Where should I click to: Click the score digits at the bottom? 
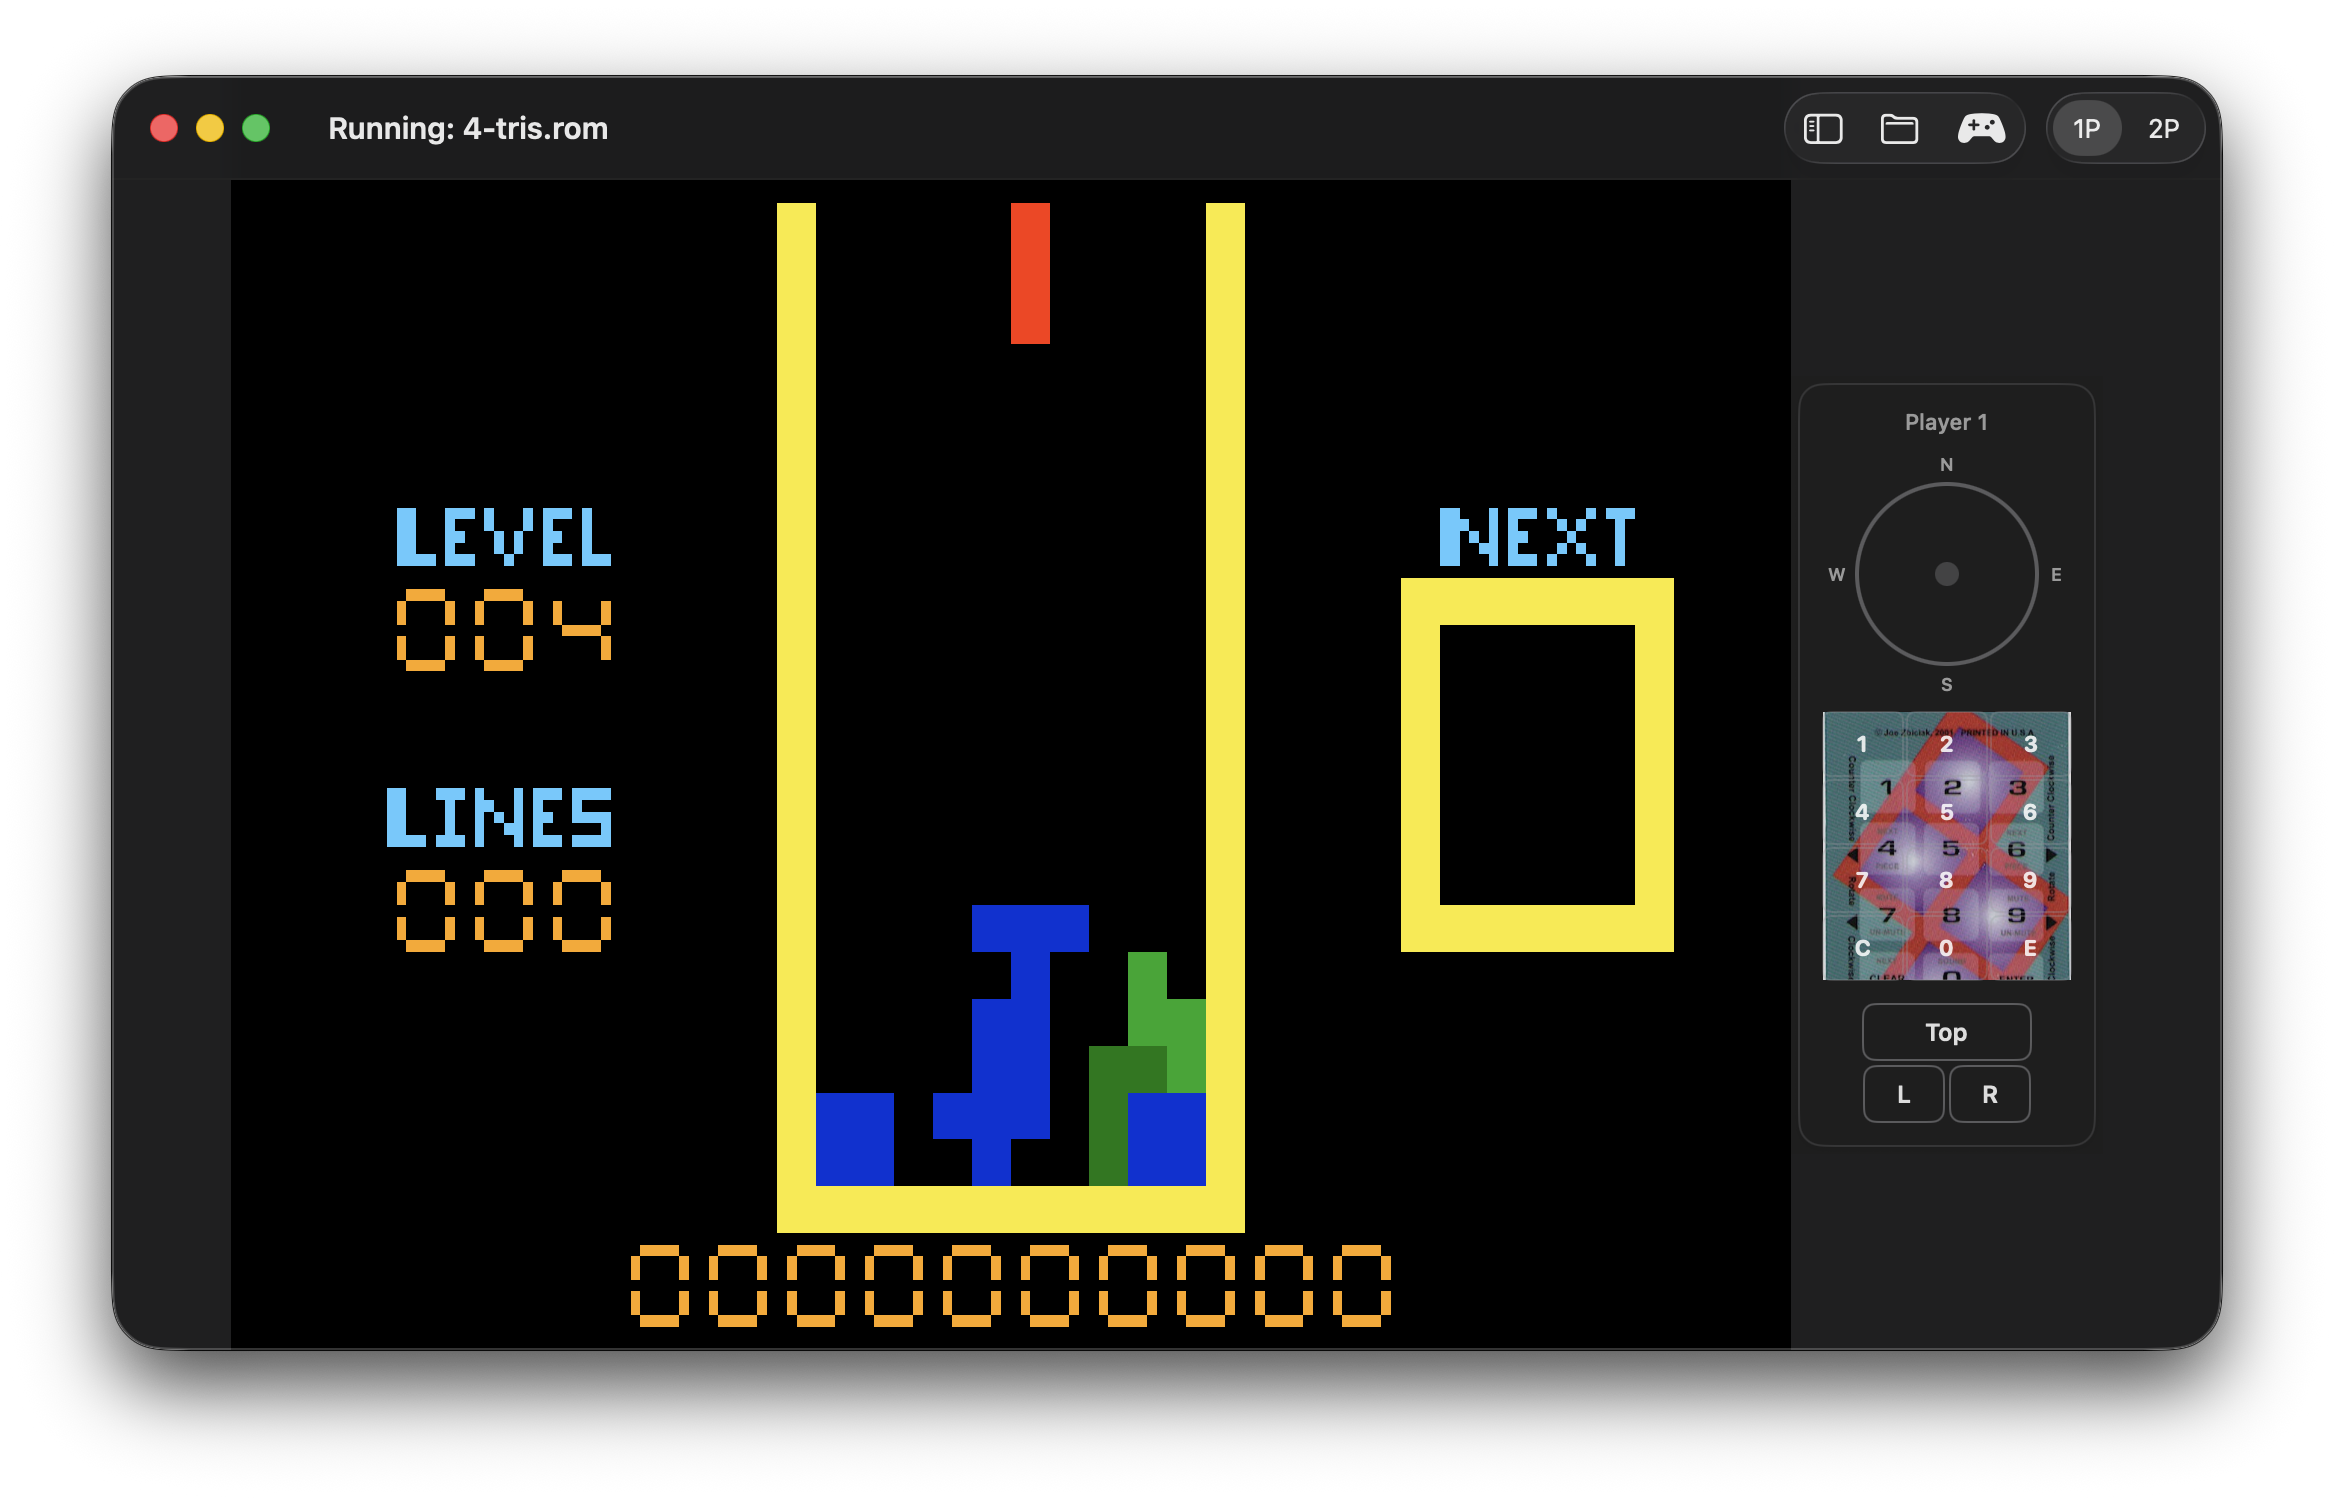tap(1010, 1286)
